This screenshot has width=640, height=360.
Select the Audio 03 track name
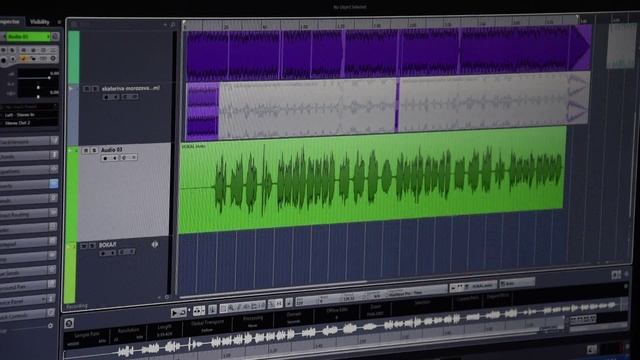click(x=112, y=150)
